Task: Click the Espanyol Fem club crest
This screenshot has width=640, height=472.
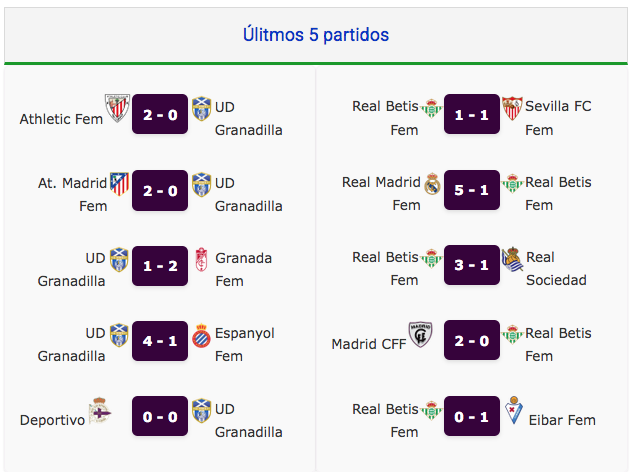Action: point(201,336)
